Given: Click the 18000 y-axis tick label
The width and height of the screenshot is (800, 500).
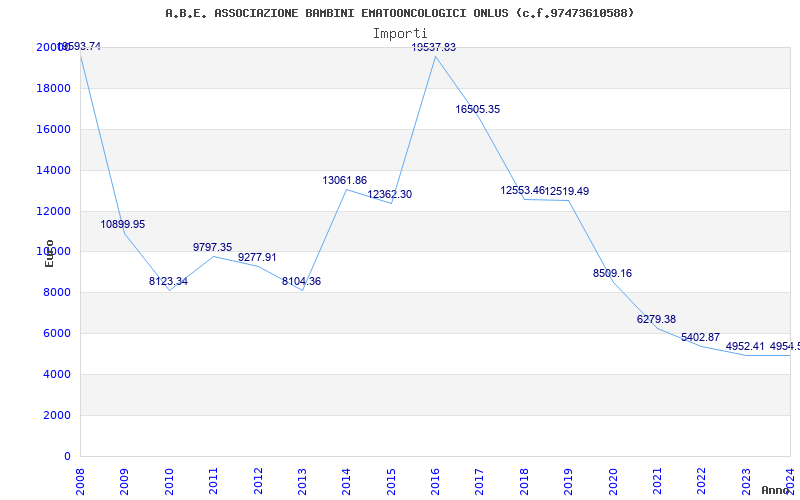Looking at the screenshot, I should point(53,88).
